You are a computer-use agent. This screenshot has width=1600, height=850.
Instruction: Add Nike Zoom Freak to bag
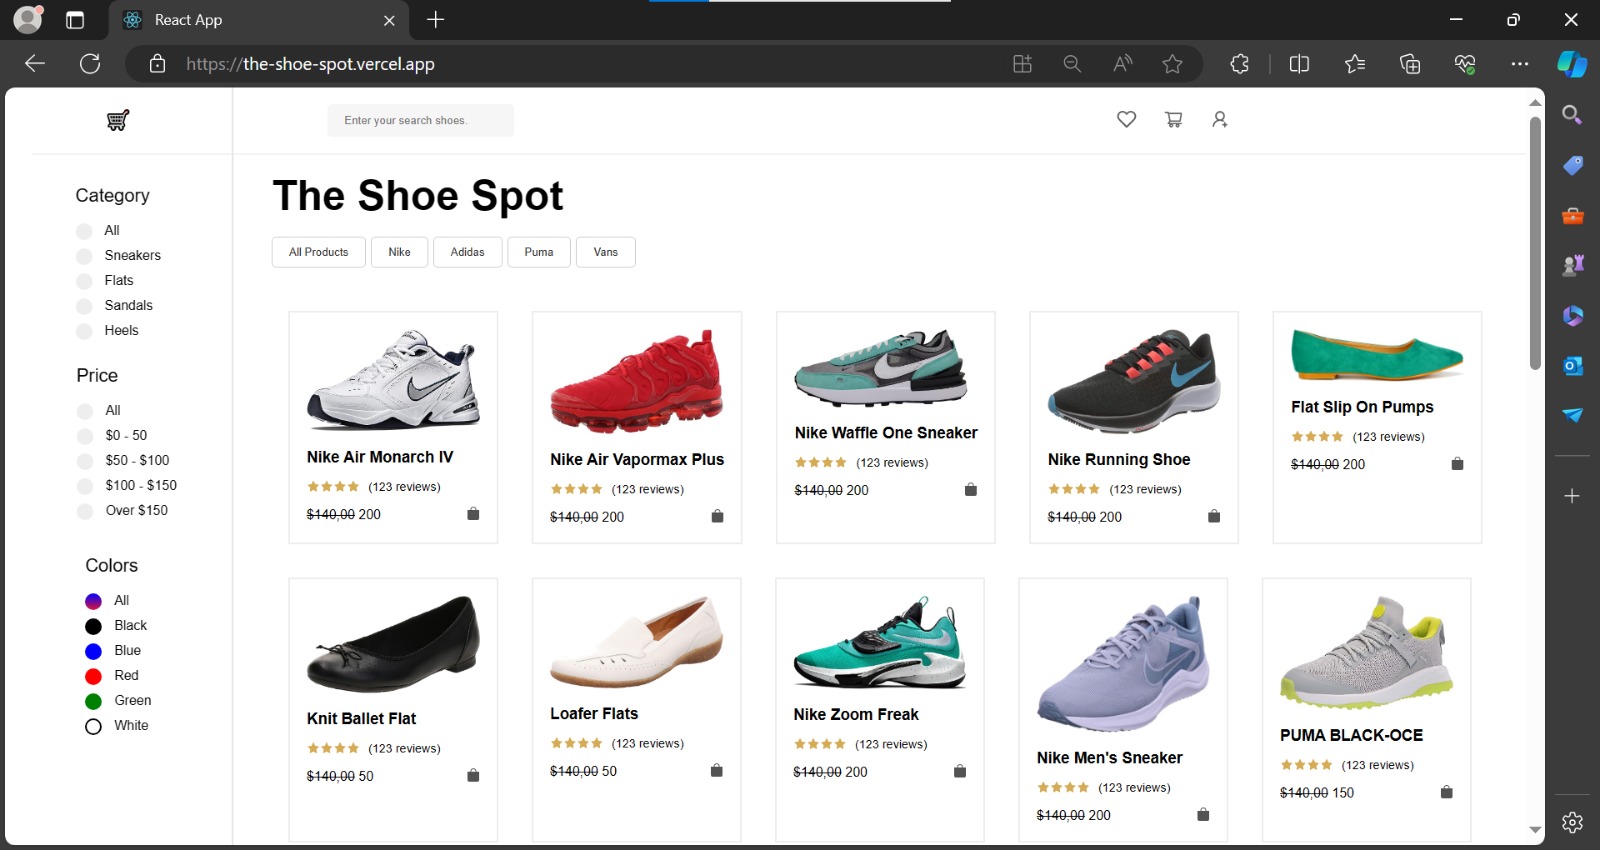pyautogui.click(x=960, y=771)
